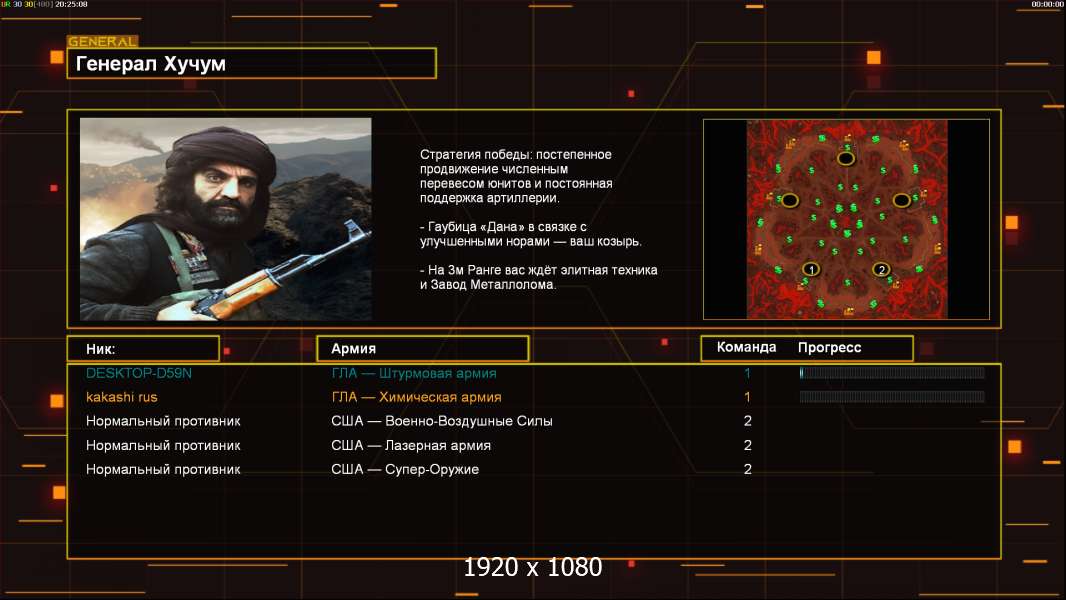This screenshot has width=1066, height=600.
Task: Click start position marker 1 on the minimap
Action: click(x=810, y=269)
